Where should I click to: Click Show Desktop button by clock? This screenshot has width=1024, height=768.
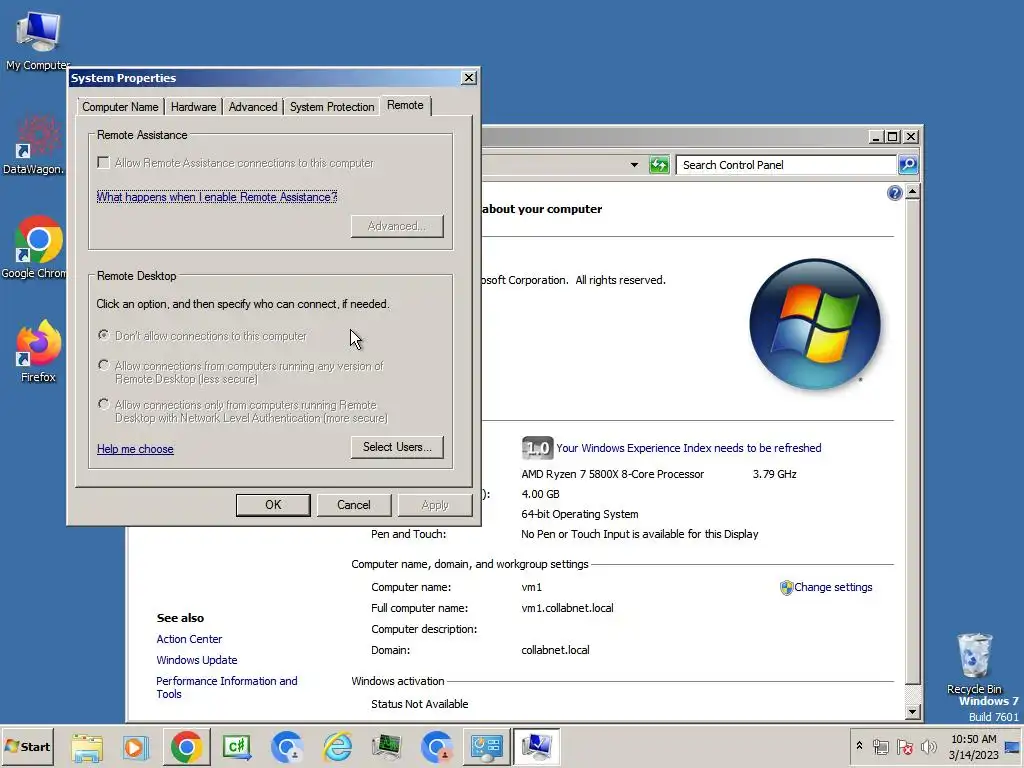(x=1013, y=747)
